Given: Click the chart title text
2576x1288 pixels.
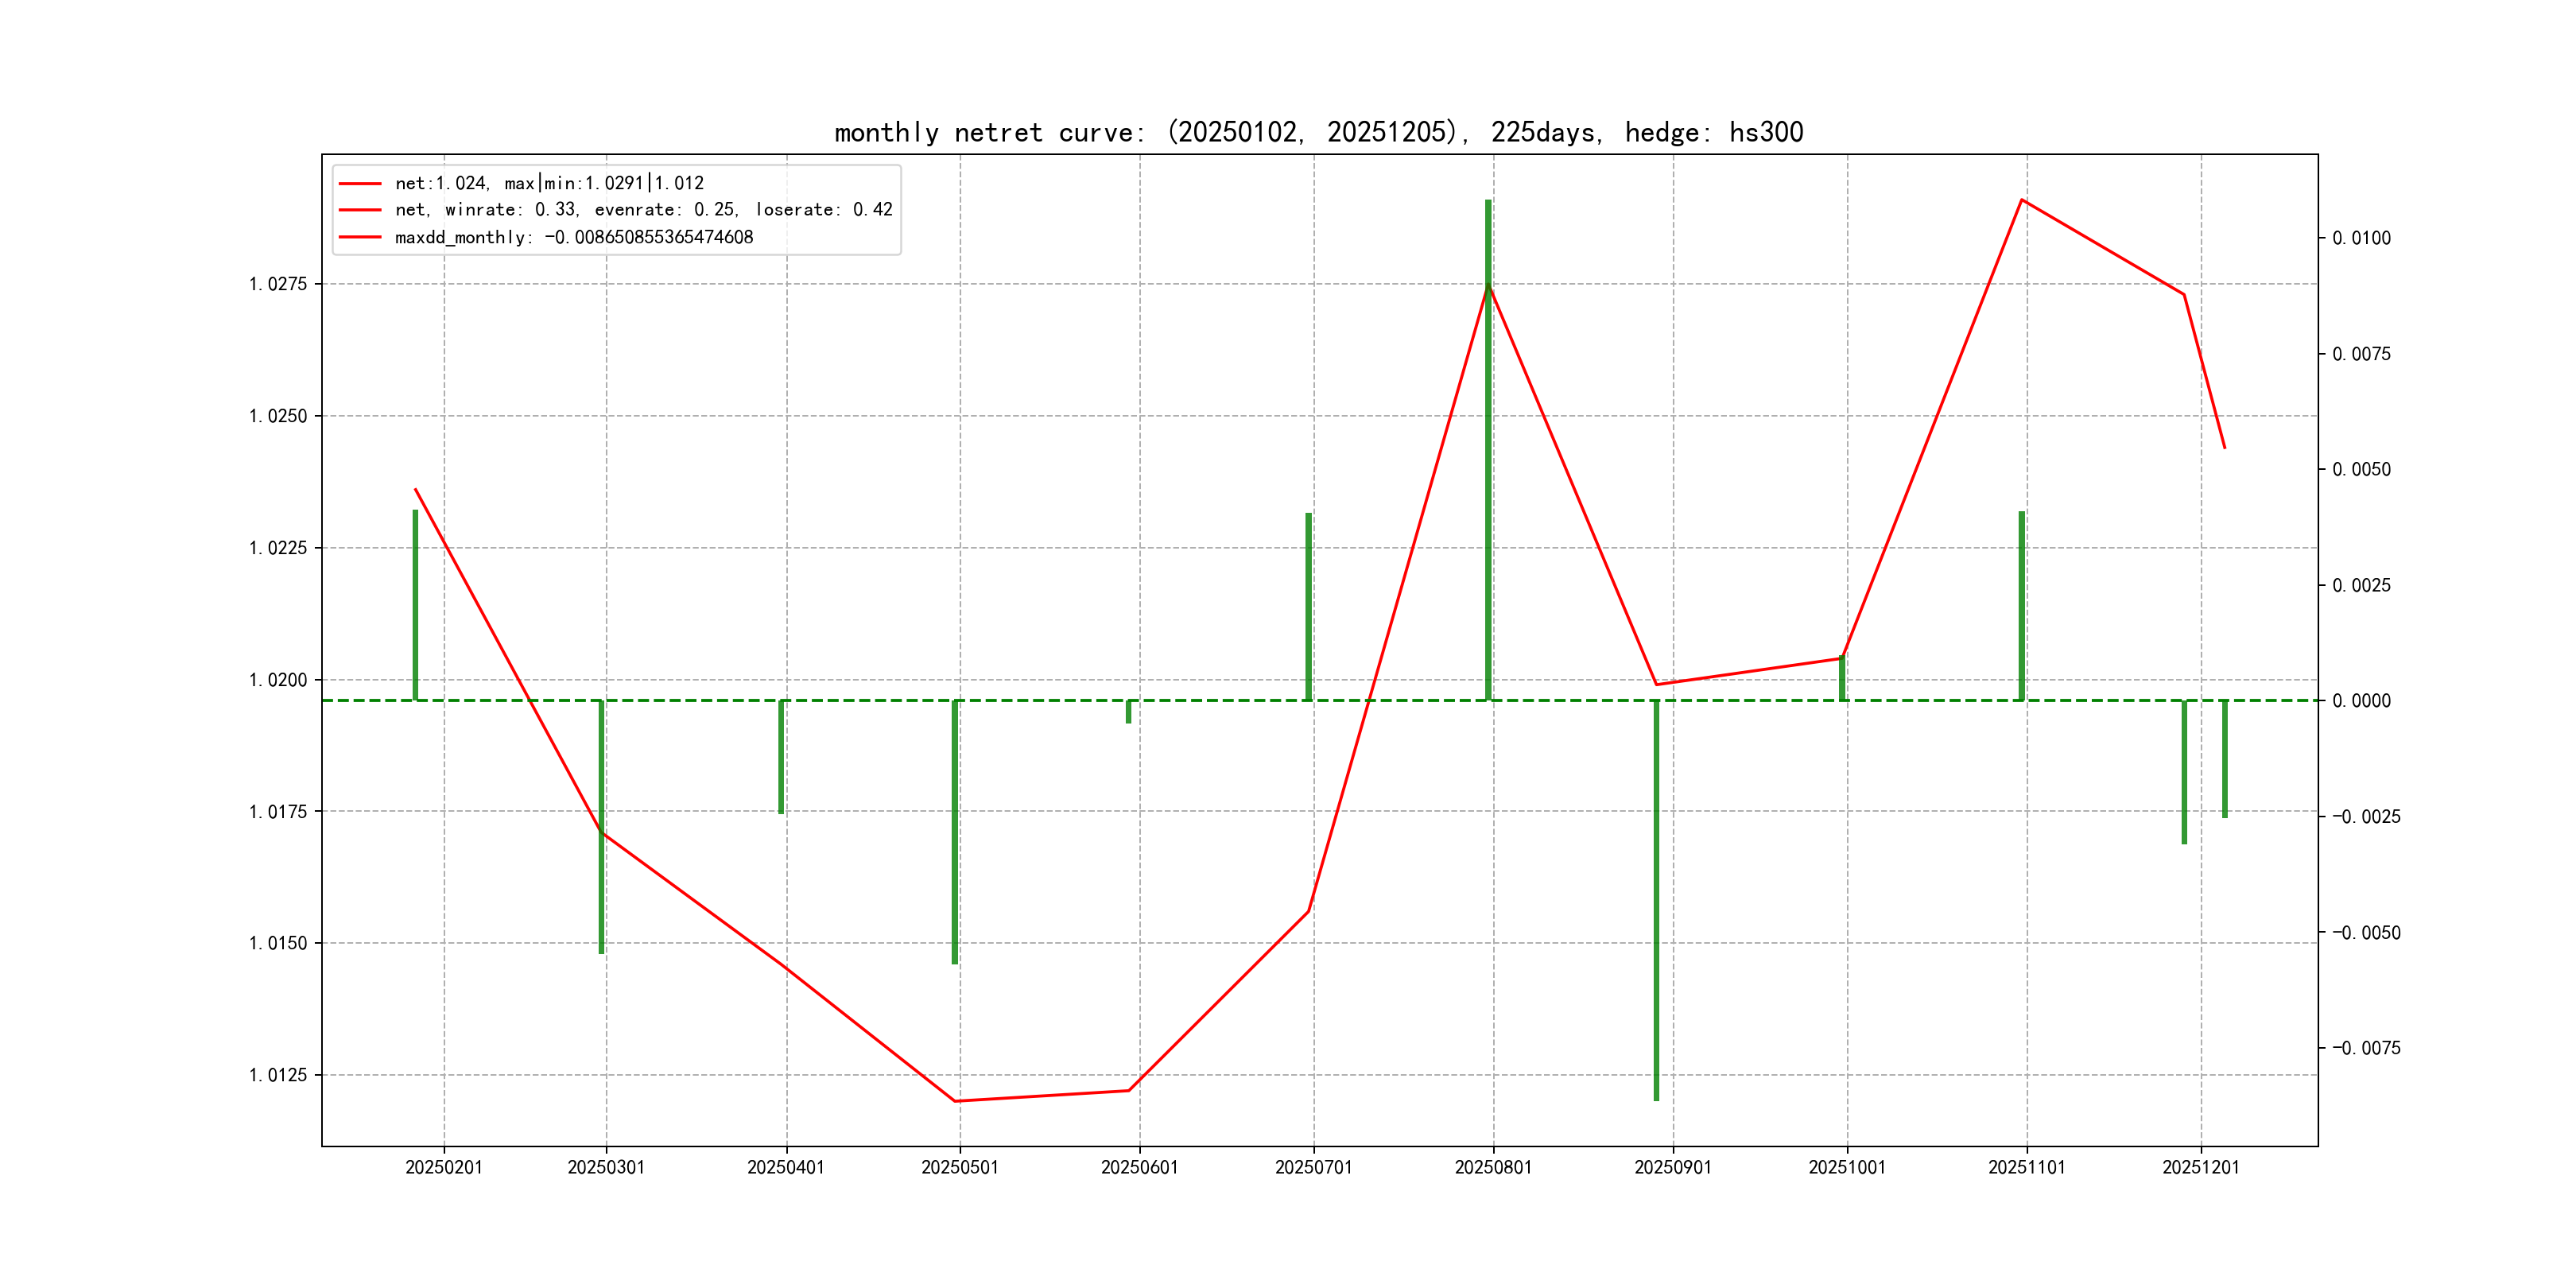Looking at the screenshot, I should point(1318,132).
